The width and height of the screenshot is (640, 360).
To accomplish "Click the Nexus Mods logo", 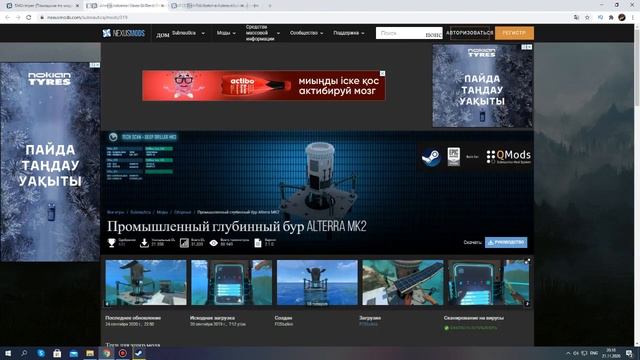I will tap(124, 33).
